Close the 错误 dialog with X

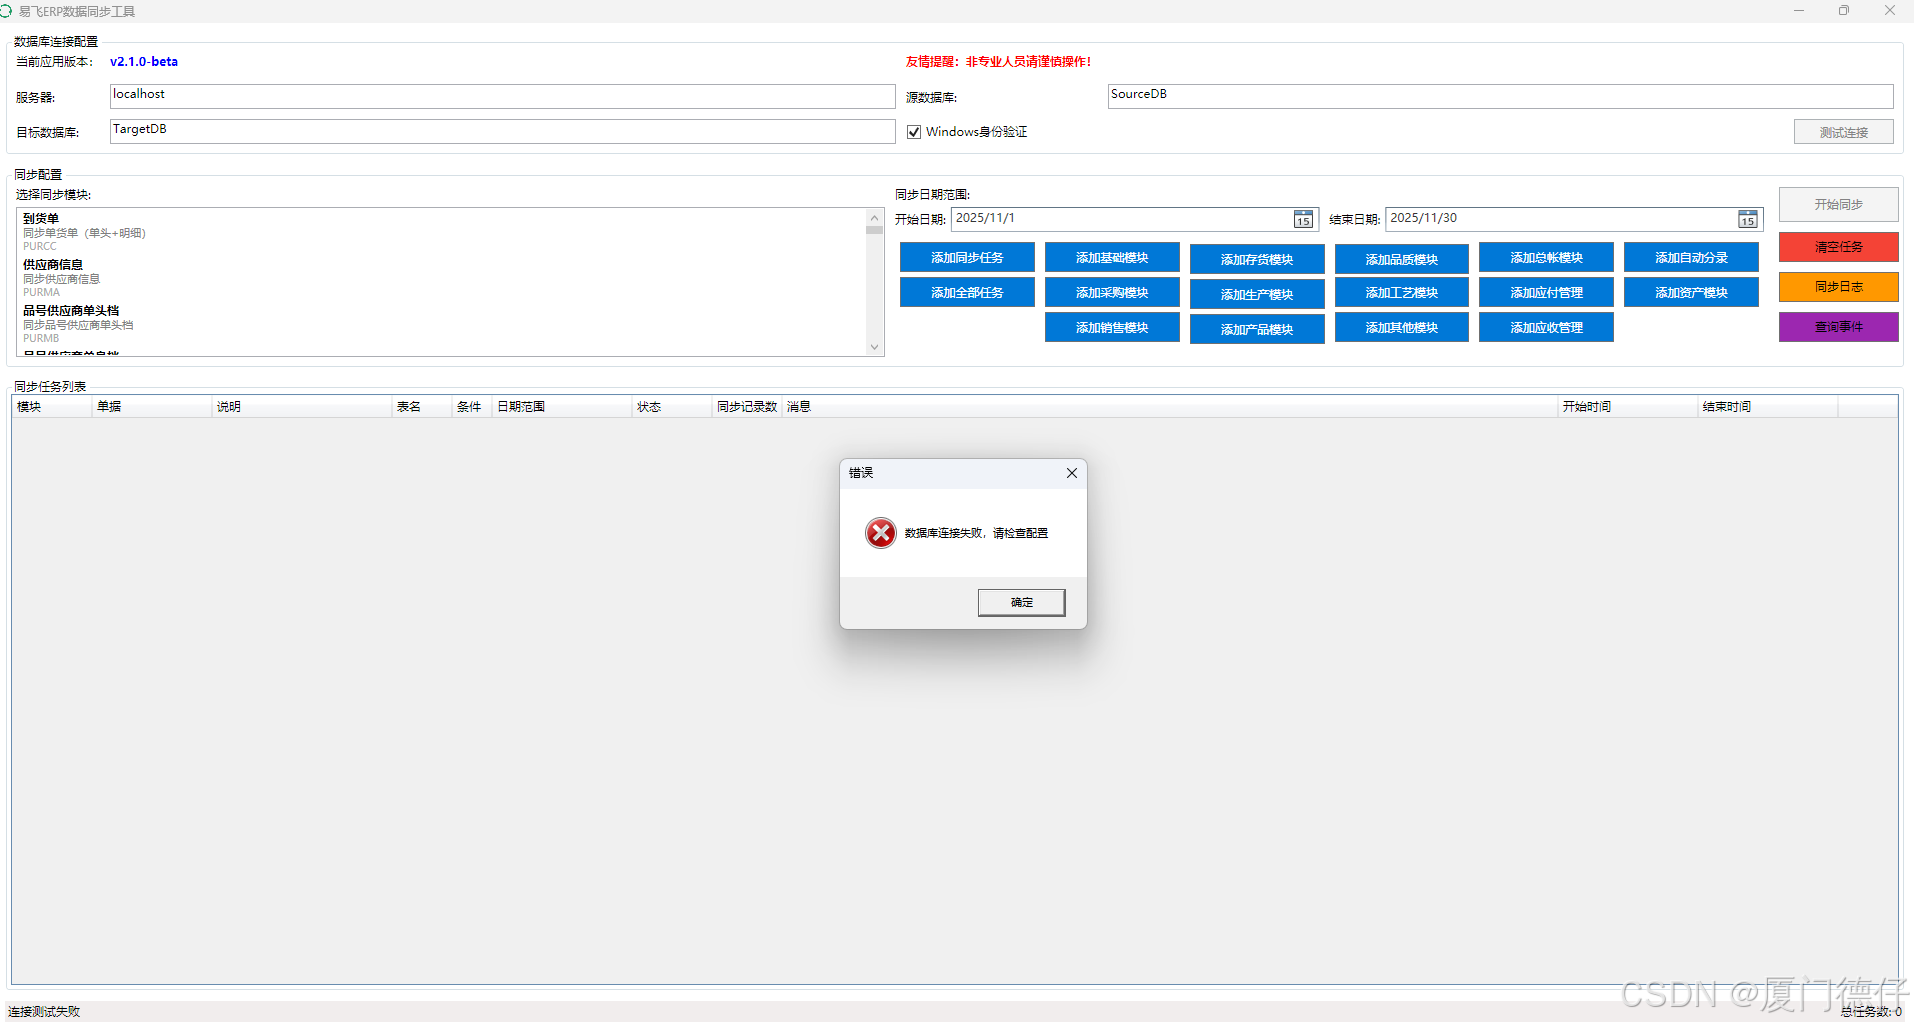[x=1071, y=473]
